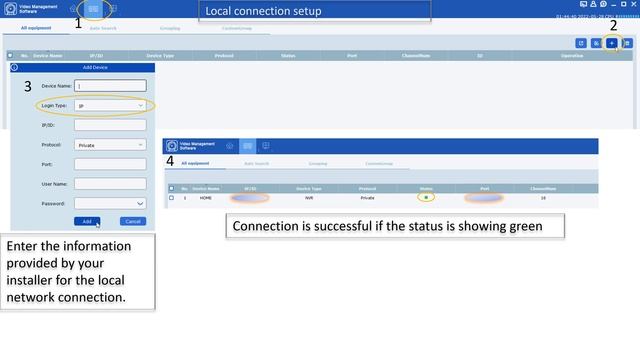Click the monitor-style icon right of device management
This screenshot has width=640, height=360.
click(x=113, y=9)
